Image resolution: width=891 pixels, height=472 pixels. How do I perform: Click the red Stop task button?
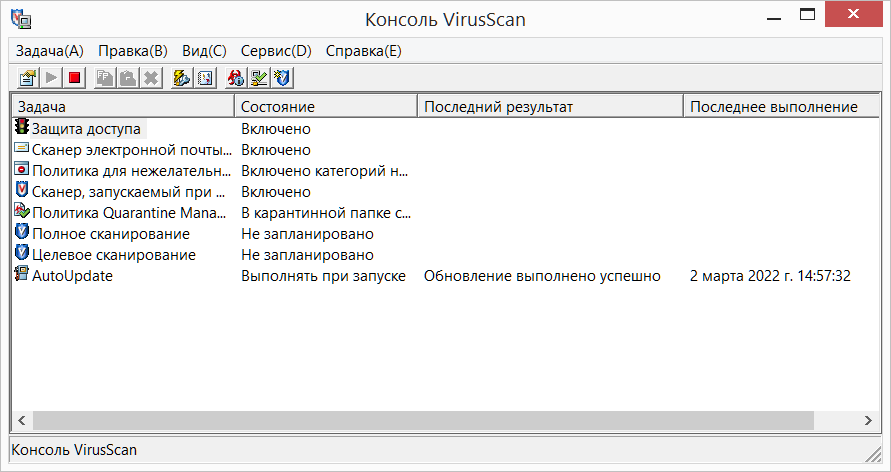[x=74, y=78]
